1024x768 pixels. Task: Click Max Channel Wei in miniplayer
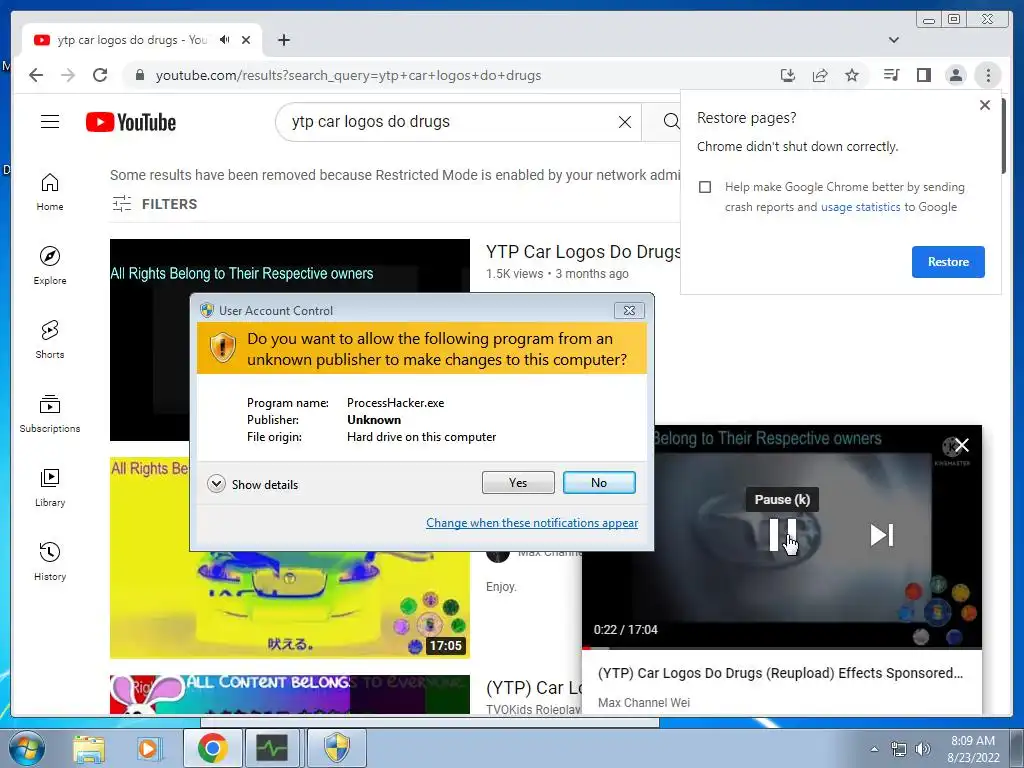pyautogui.click(x=643, y=703)
